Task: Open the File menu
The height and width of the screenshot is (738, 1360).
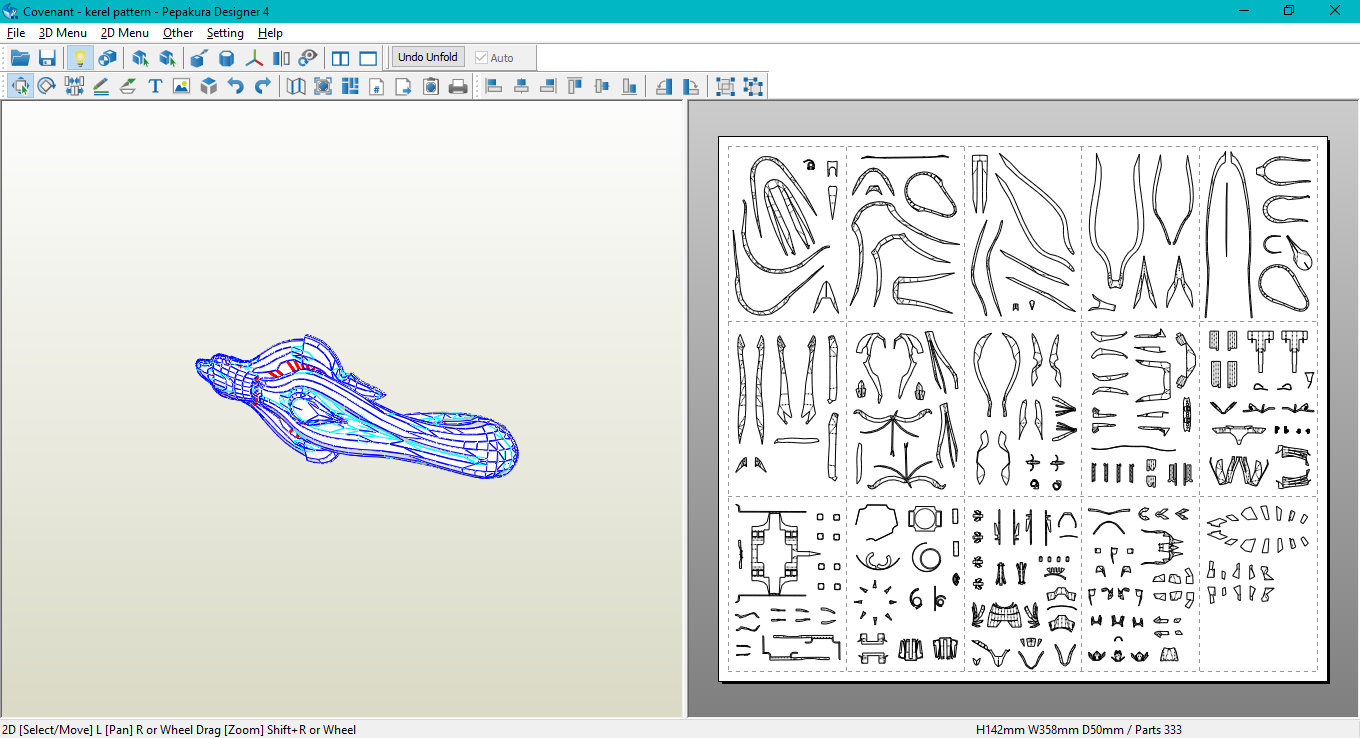Action: [x=16, y=33]
